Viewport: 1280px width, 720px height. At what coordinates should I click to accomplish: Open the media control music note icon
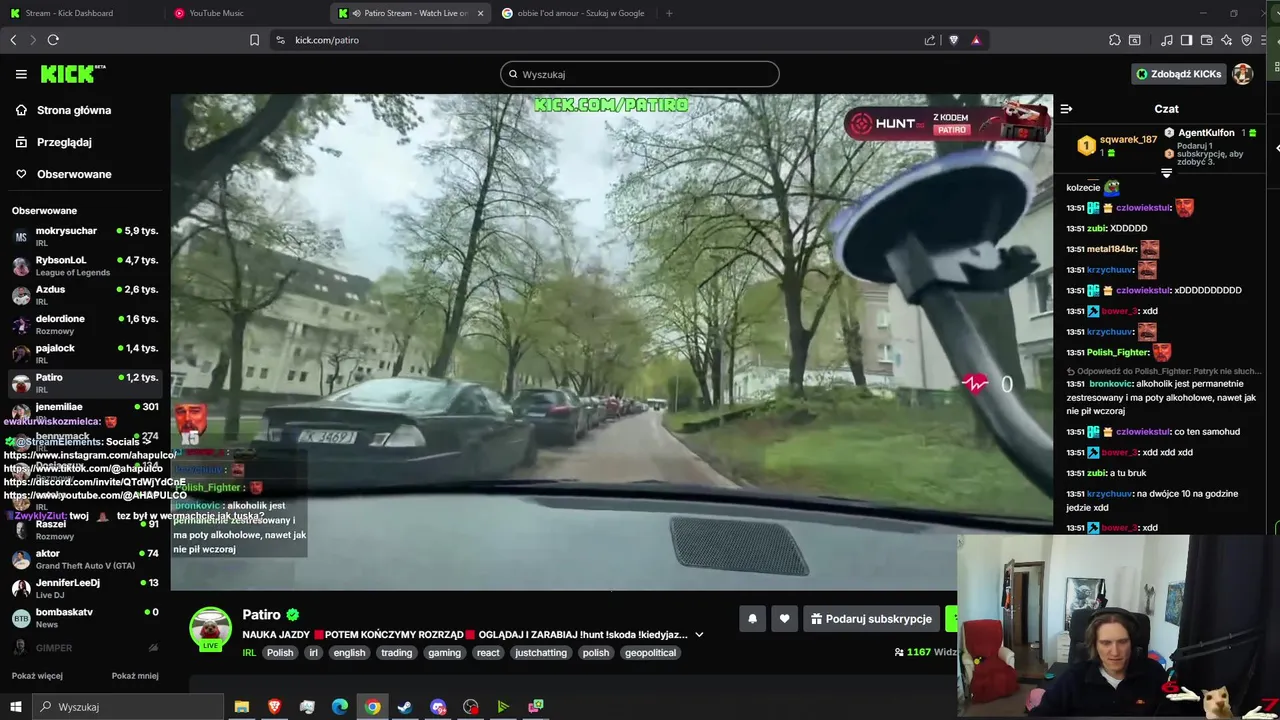[1166, 40]
